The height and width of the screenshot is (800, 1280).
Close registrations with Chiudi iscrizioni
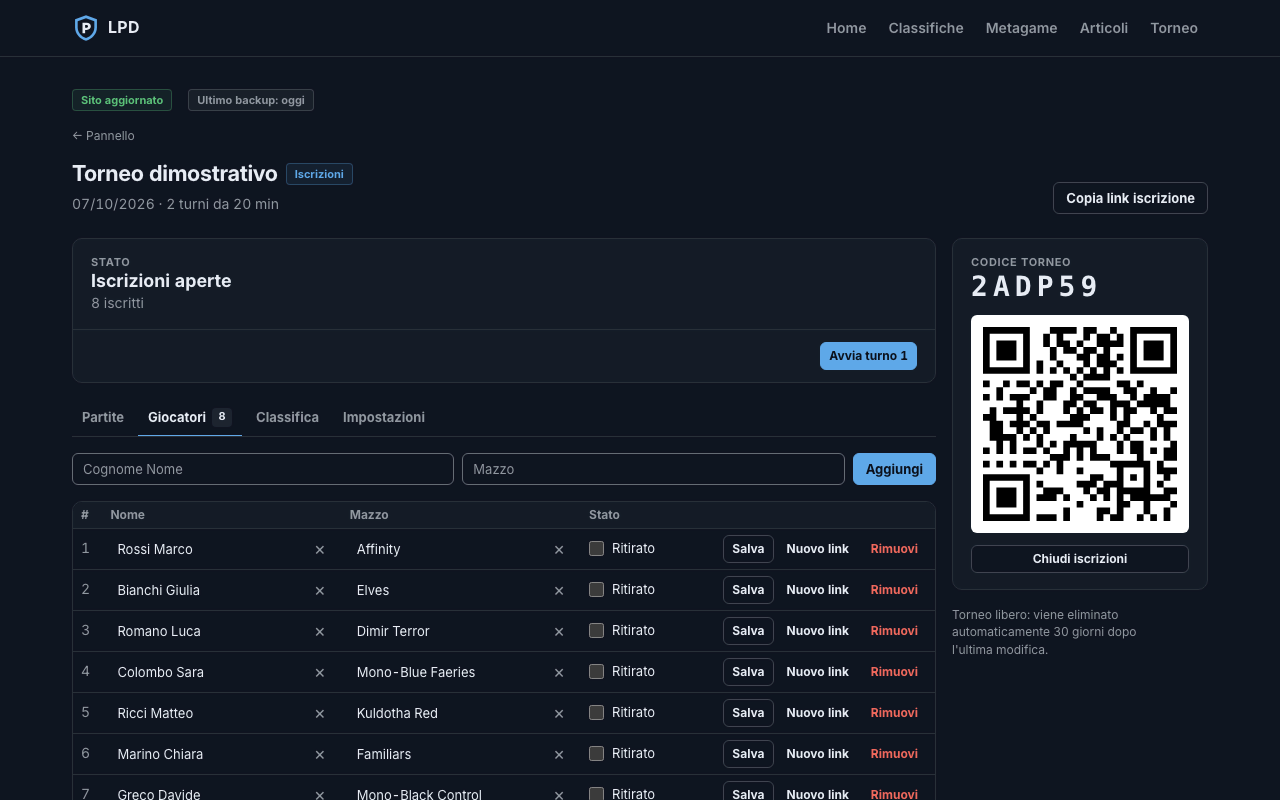(1080, 559)
